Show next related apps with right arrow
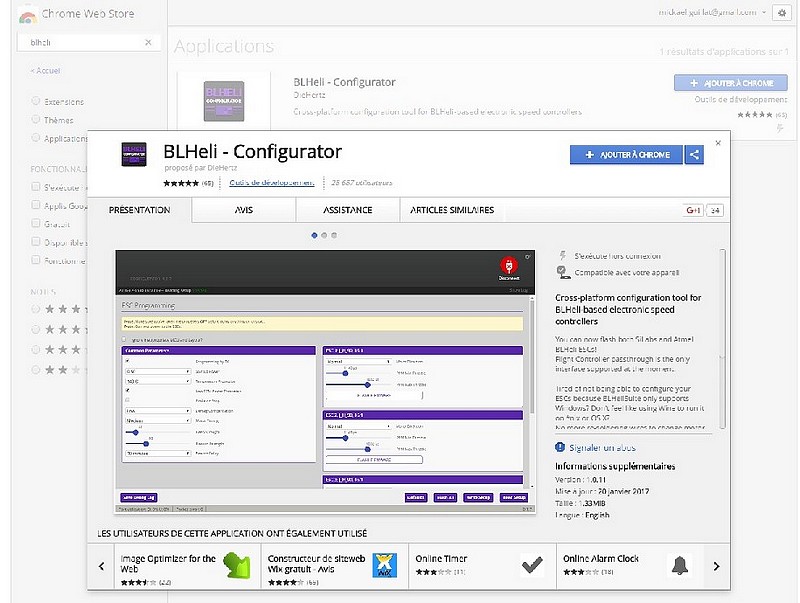Image resolution: width=800 pixels, height=603 pixels. pyautogui.click(x=716, y=566)
